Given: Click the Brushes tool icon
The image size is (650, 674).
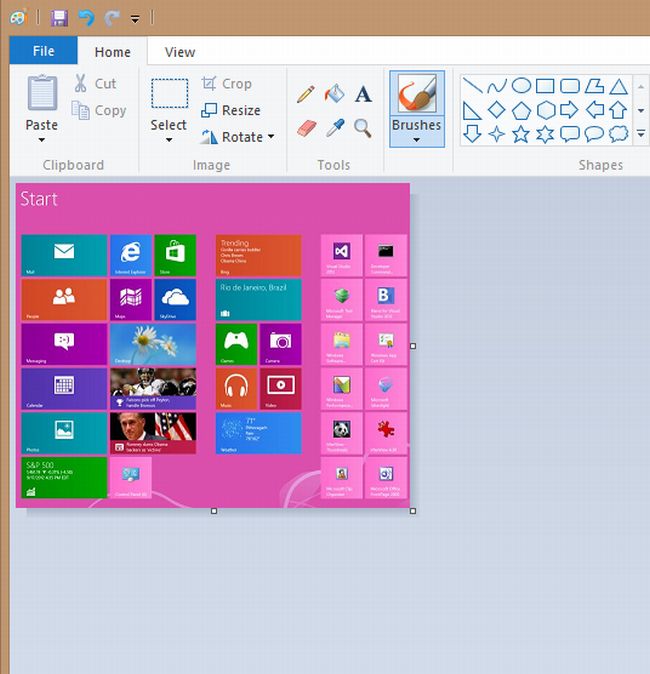Looking at the screenshot, I should point(417,93).
